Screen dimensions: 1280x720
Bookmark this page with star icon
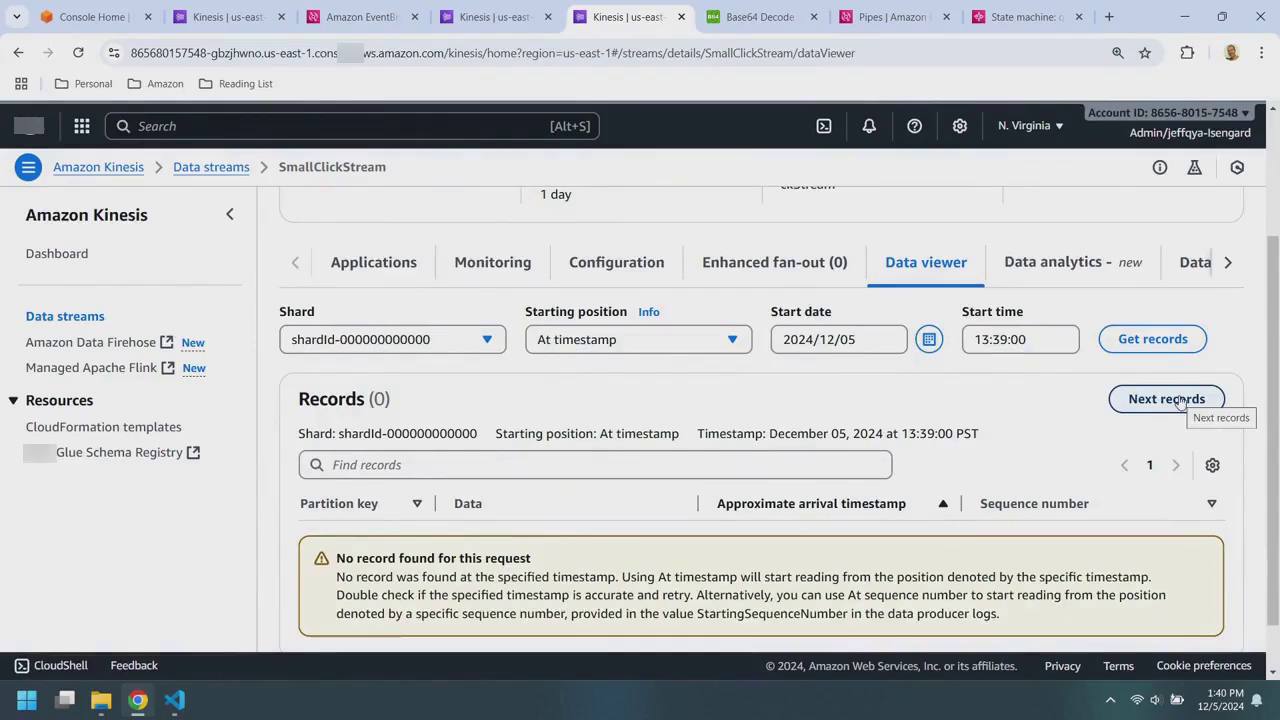[1145, 52]
